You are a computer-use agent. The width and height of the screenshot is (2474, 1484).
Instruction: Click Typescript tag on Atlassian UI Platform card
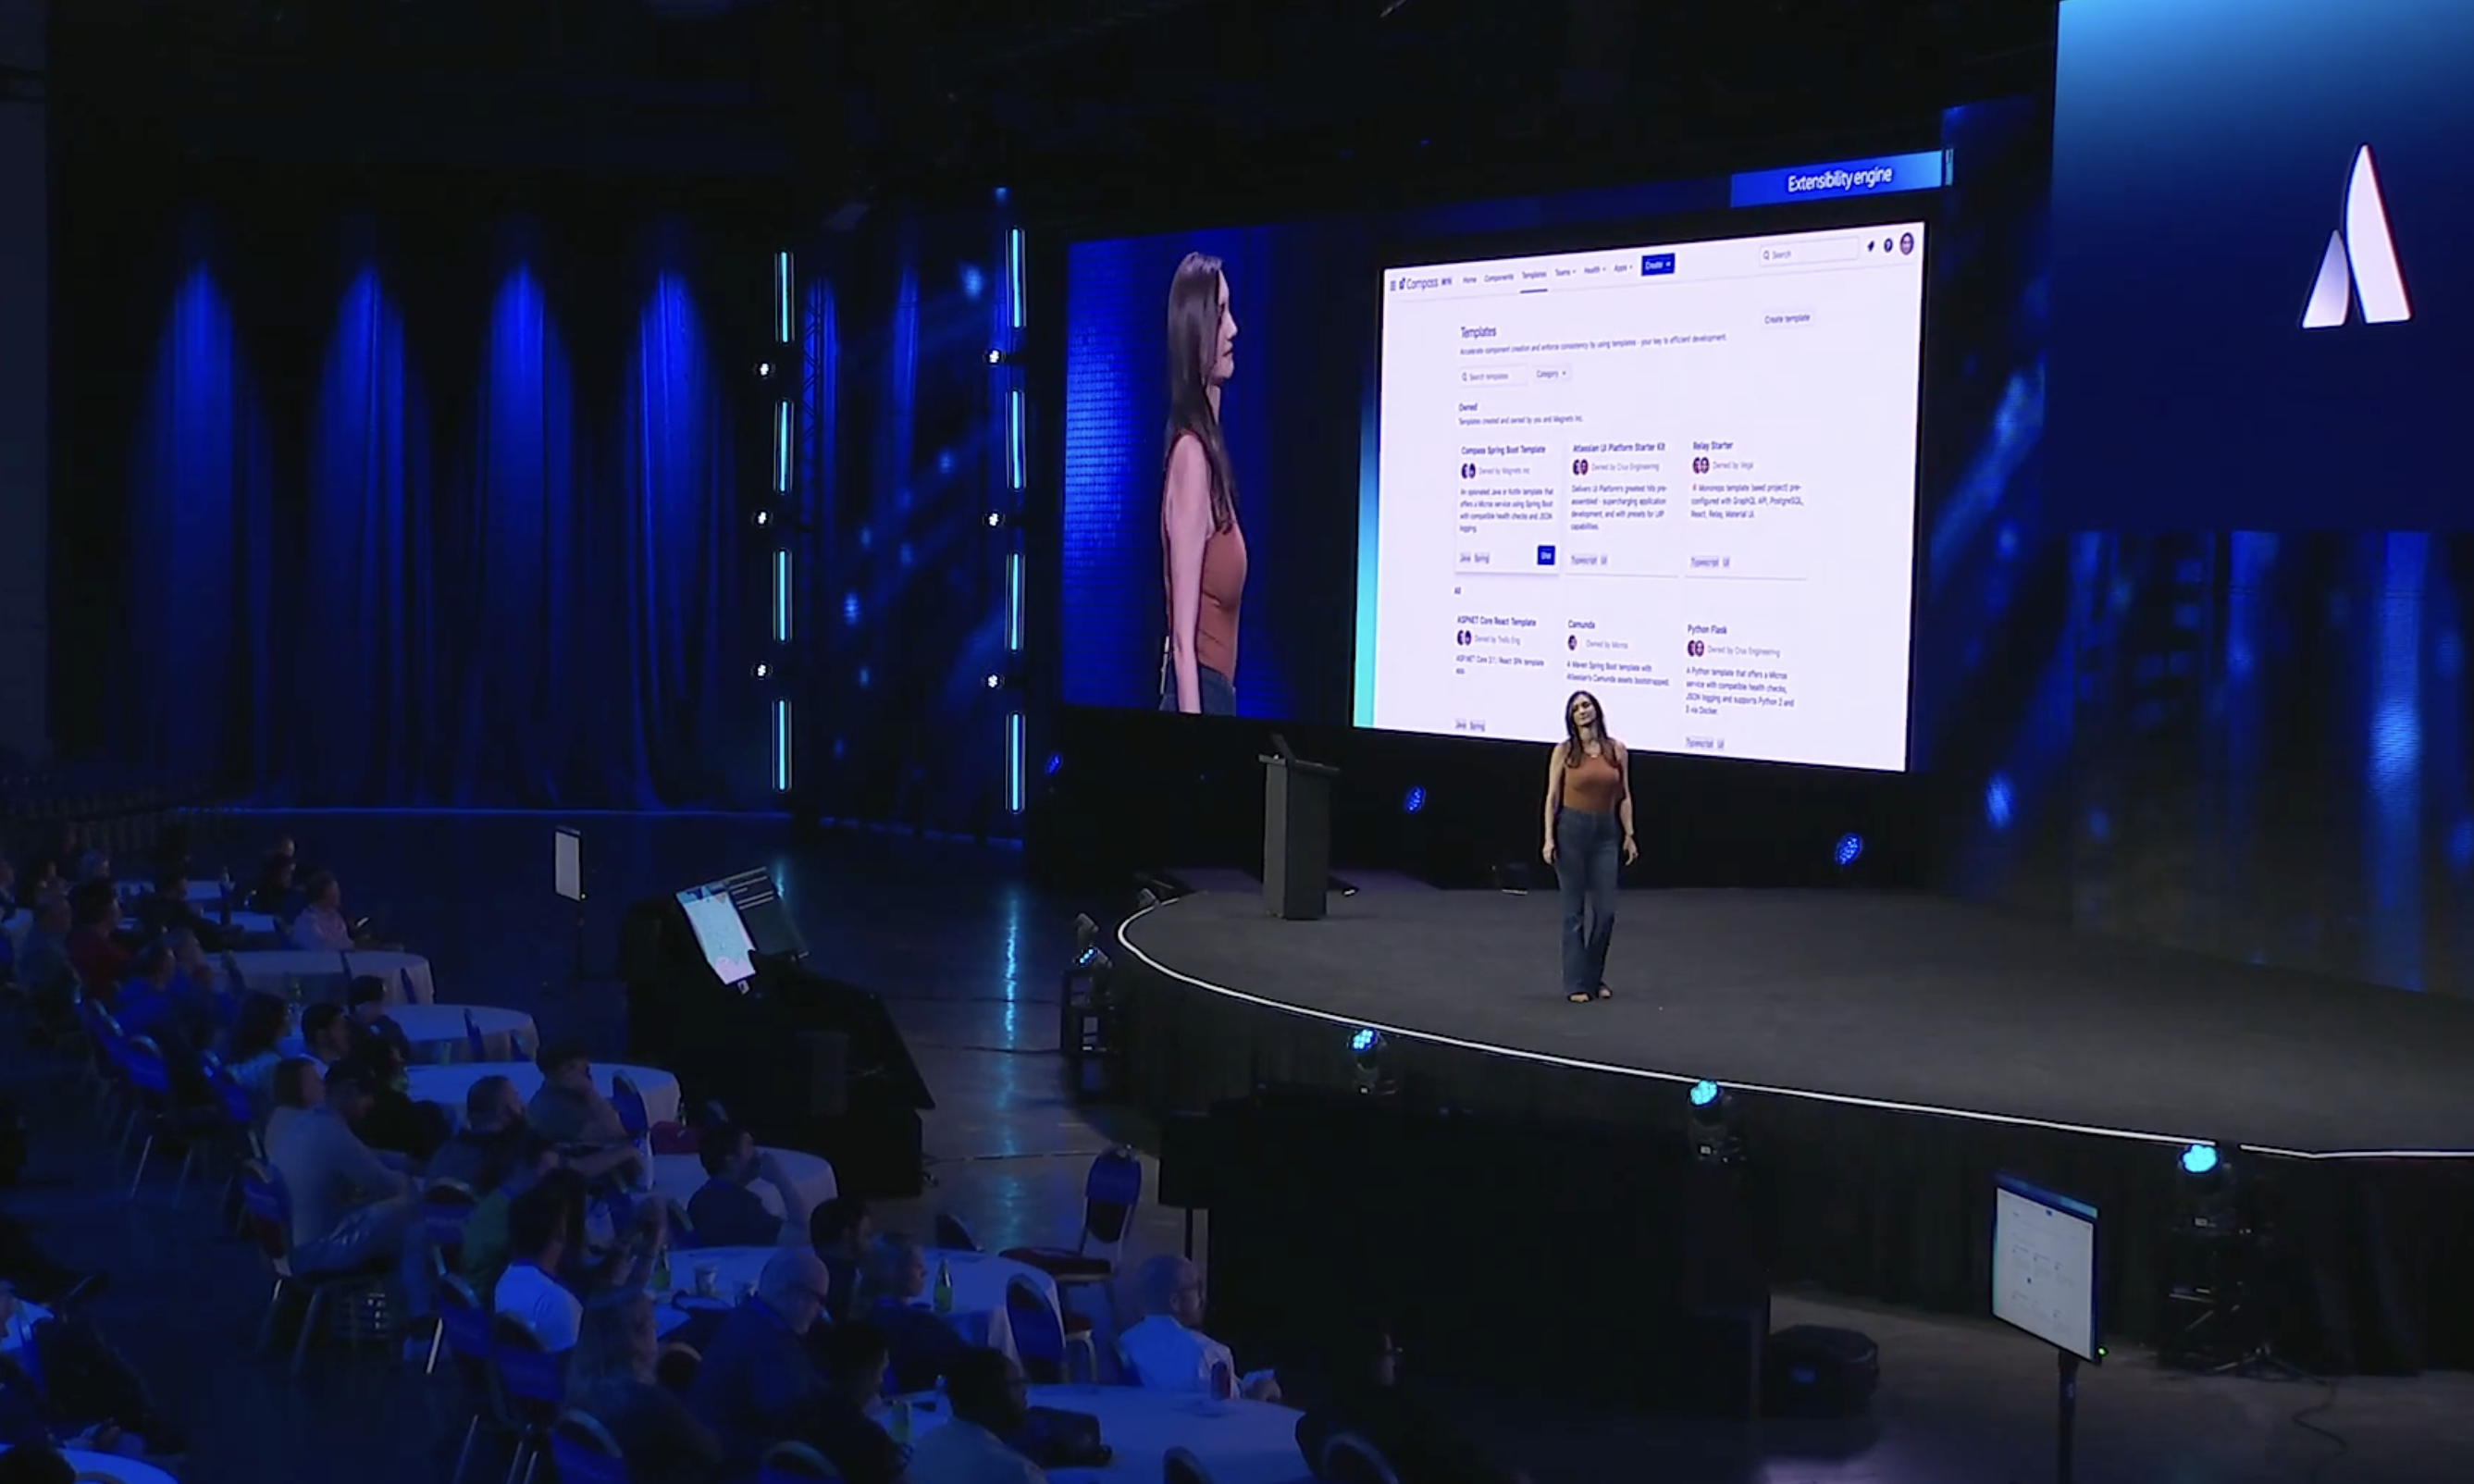pos(1584,561)
